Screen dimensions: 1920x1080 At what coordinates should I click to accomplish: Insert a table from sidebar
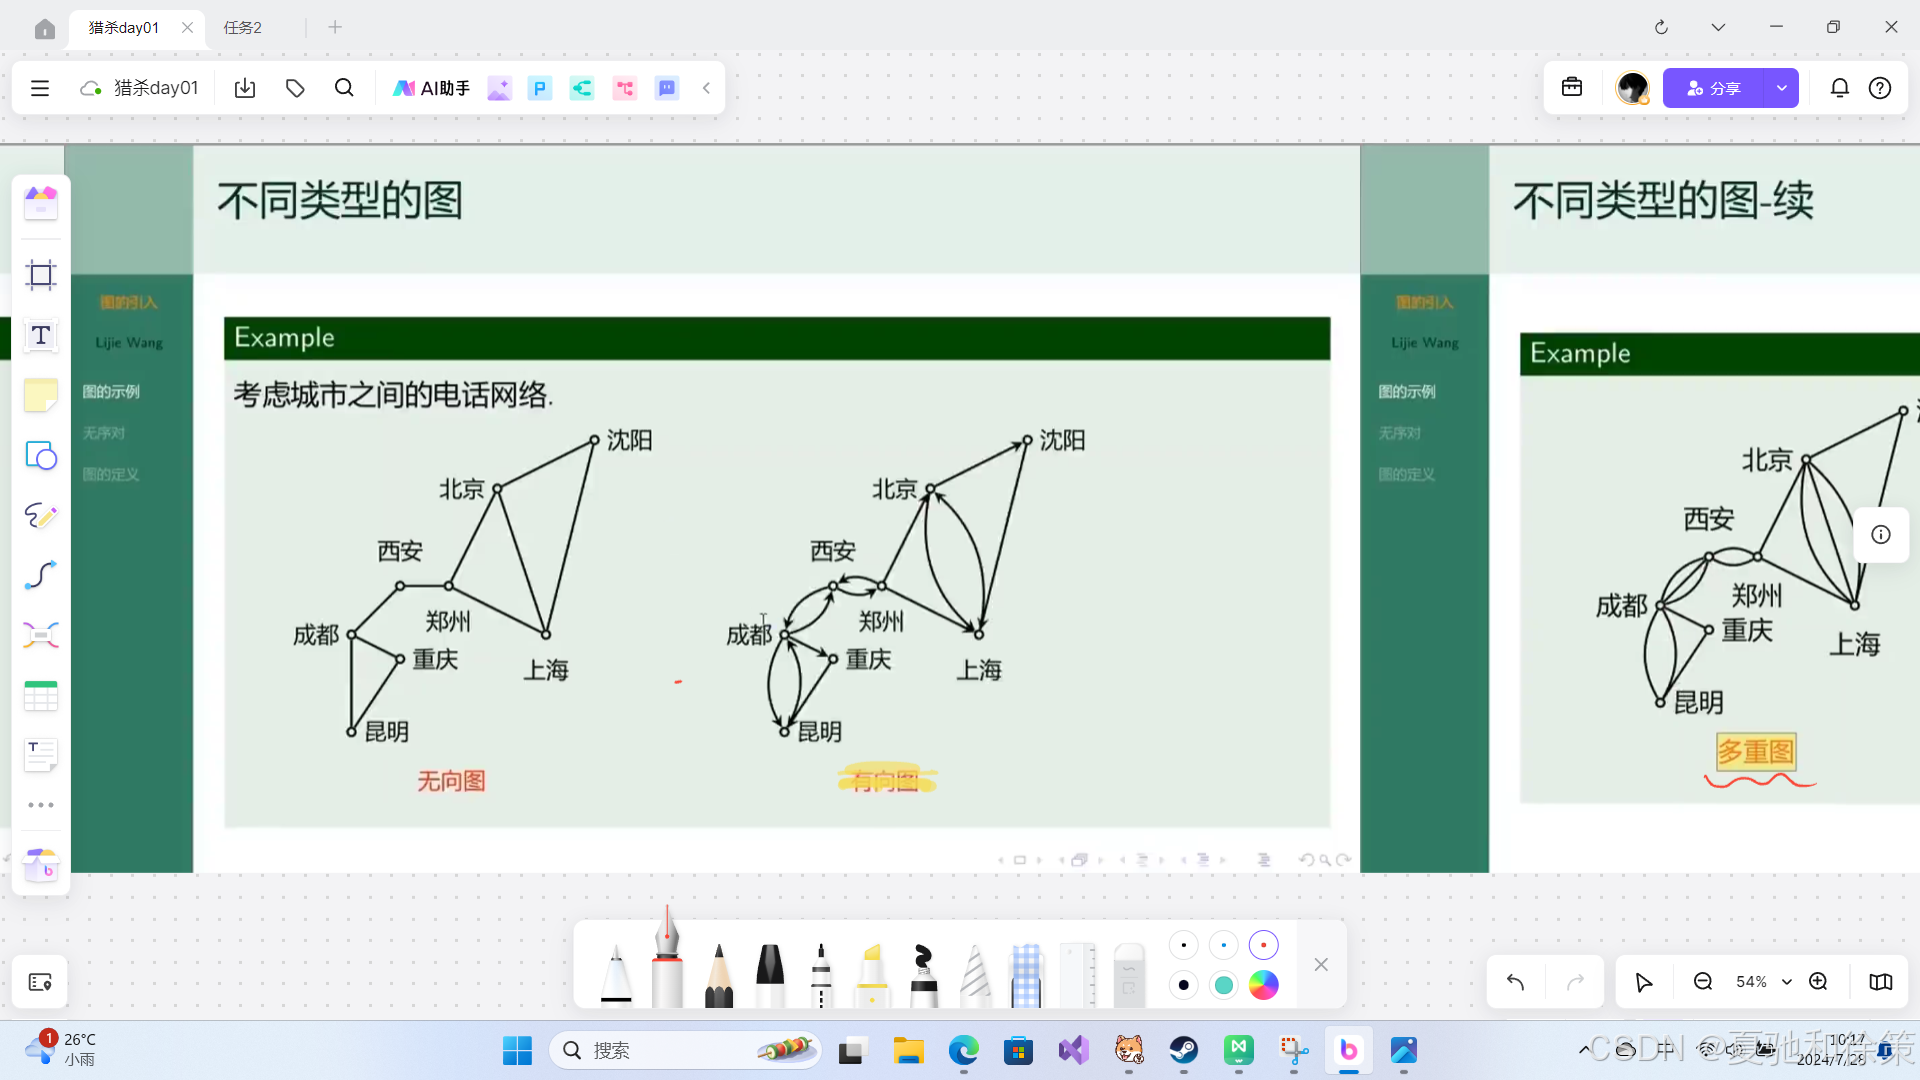click(x=41, y=696)
